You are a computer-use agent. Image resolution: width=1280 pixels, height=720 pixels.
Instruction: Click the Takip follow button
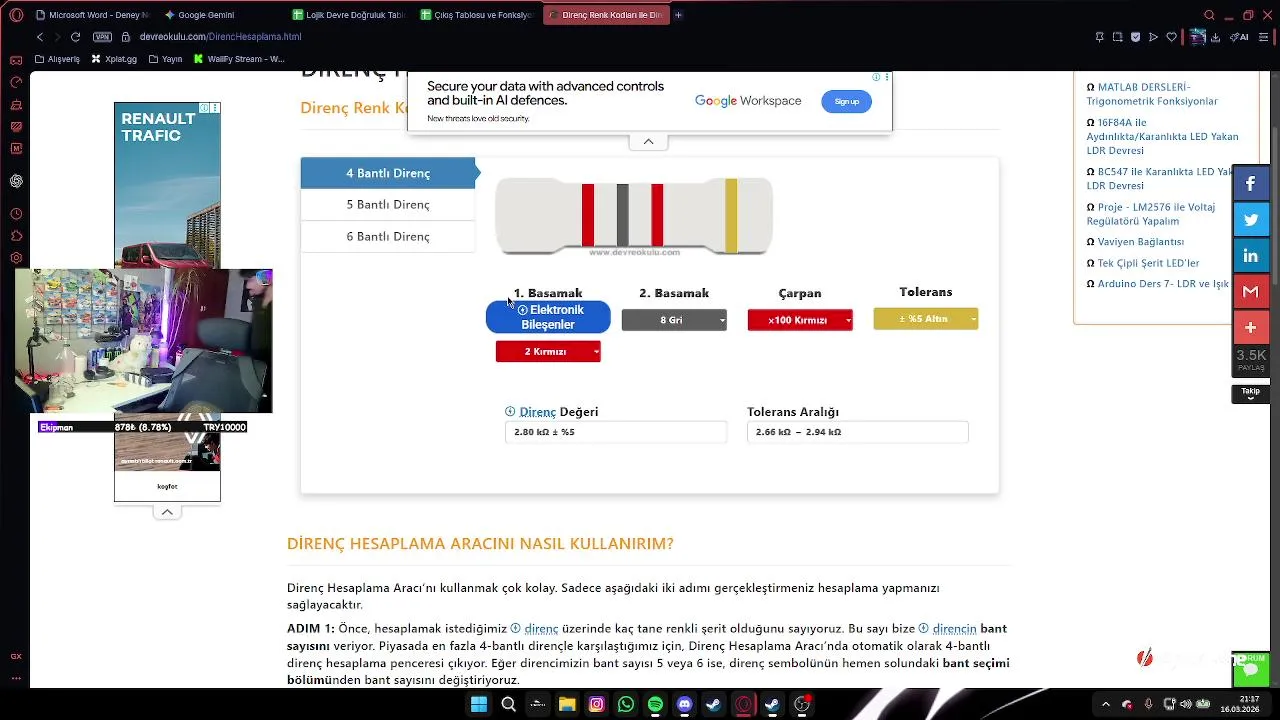click(1250, 394)
